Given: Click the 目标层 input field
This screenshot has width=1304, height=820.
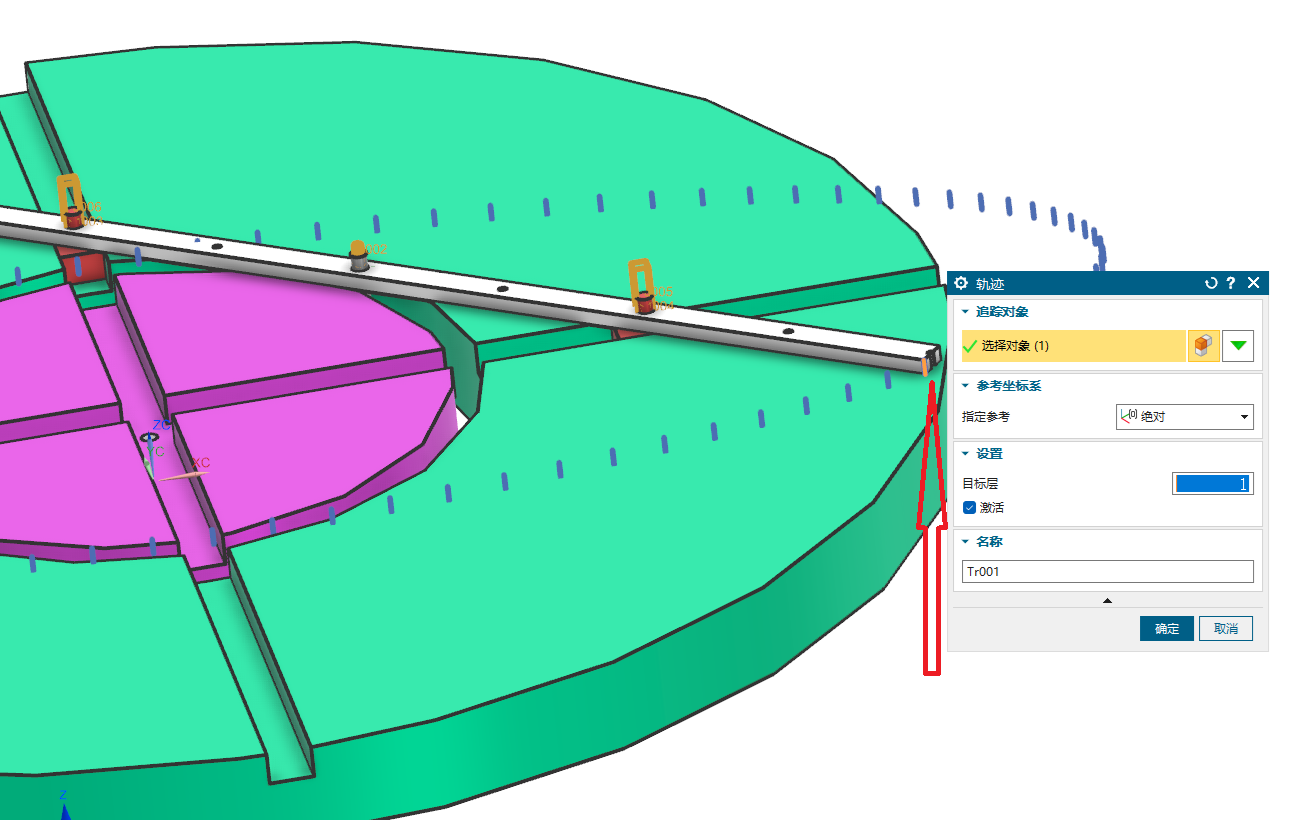Looking at the screenshot, I should click(1212, 484).
